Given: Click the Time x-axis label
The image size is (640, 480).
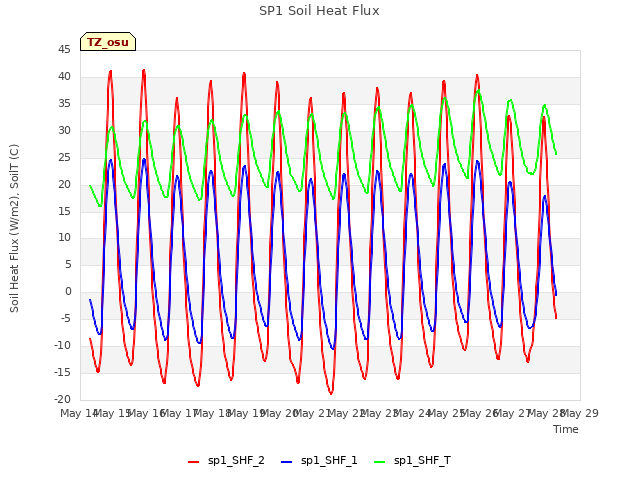Looking at the screenshot, I should point(566,429).
